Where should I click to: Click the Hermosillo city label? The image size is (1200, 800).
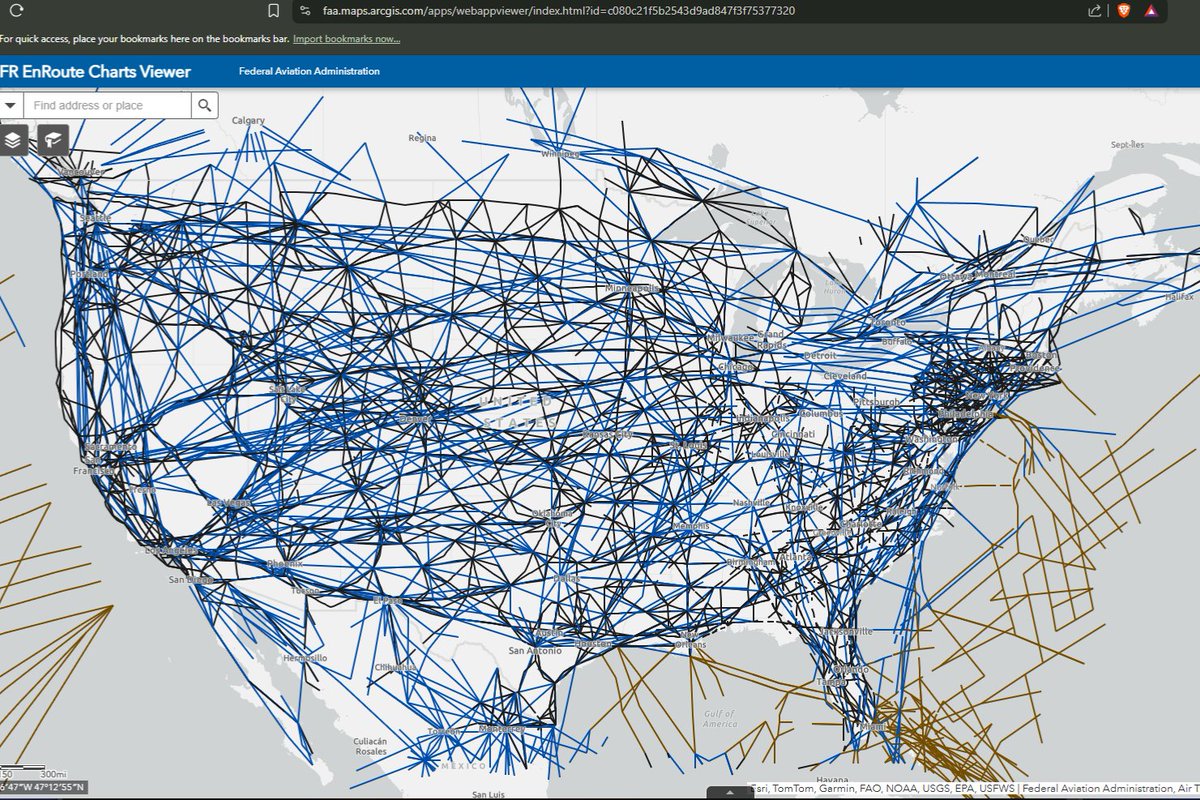[305, 659]
